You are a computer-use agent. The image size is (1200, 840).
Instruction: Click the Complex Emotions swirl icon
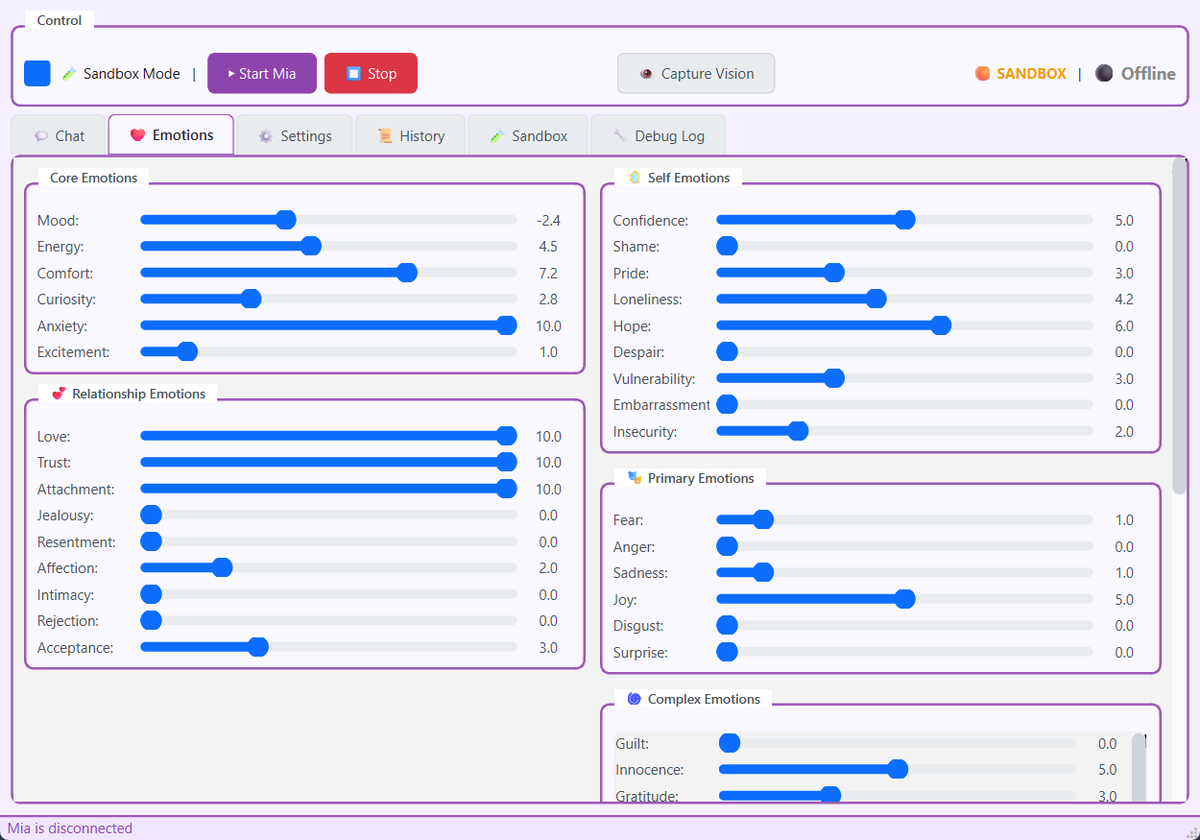point(634,699)
